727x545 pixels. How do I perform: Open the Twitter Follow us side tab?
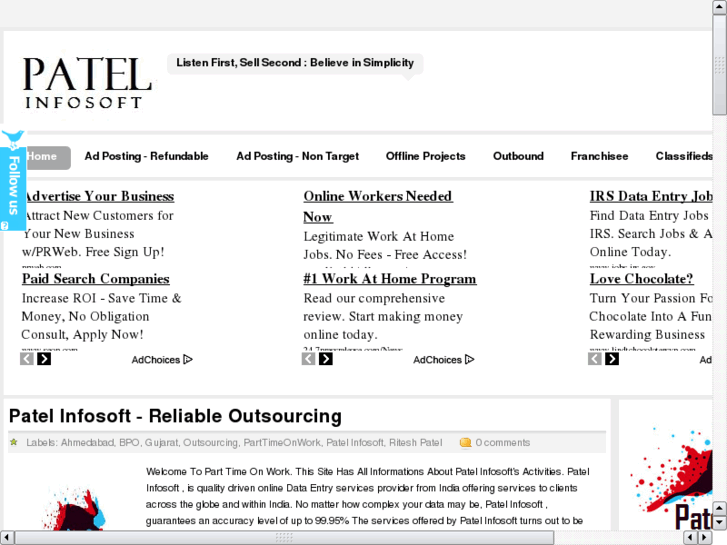(13, 181)
